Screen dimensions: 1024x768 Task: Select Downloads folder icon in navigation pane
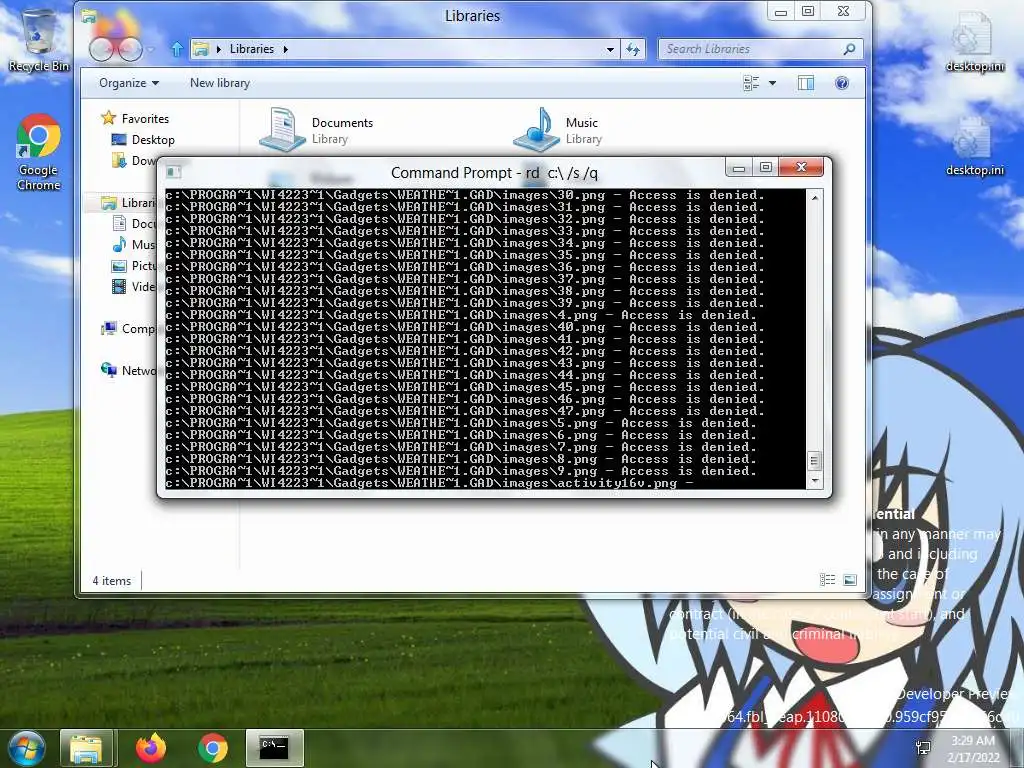point(119,161)
